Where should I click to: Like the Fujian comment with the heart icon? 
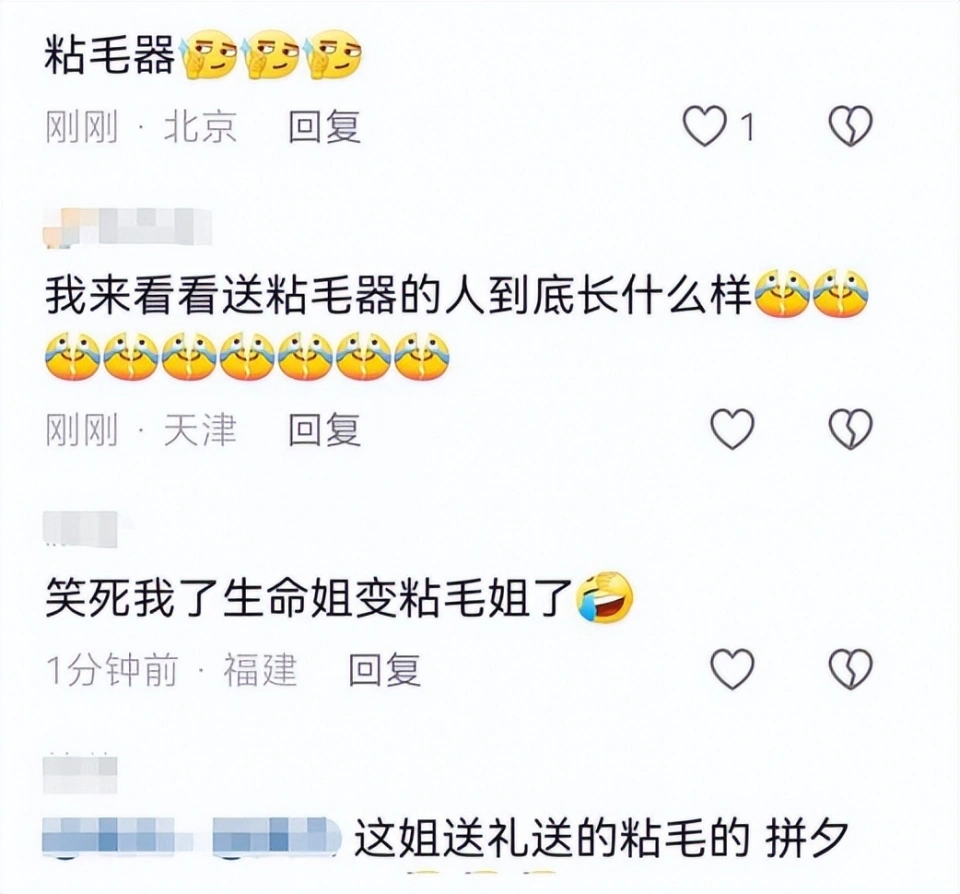(732, 669)
